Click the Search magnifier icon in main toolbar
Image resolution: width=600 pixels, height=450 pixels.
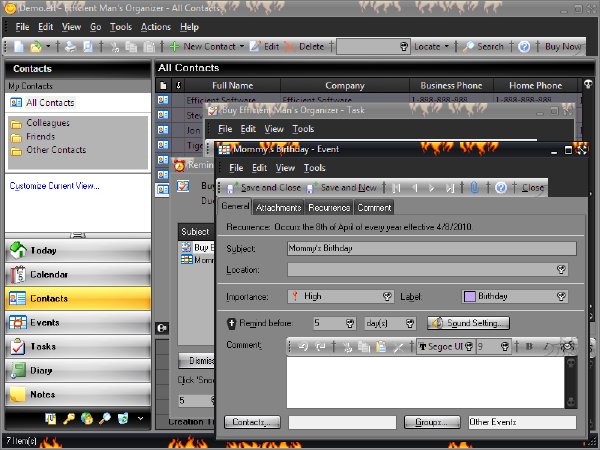(468, 47)
